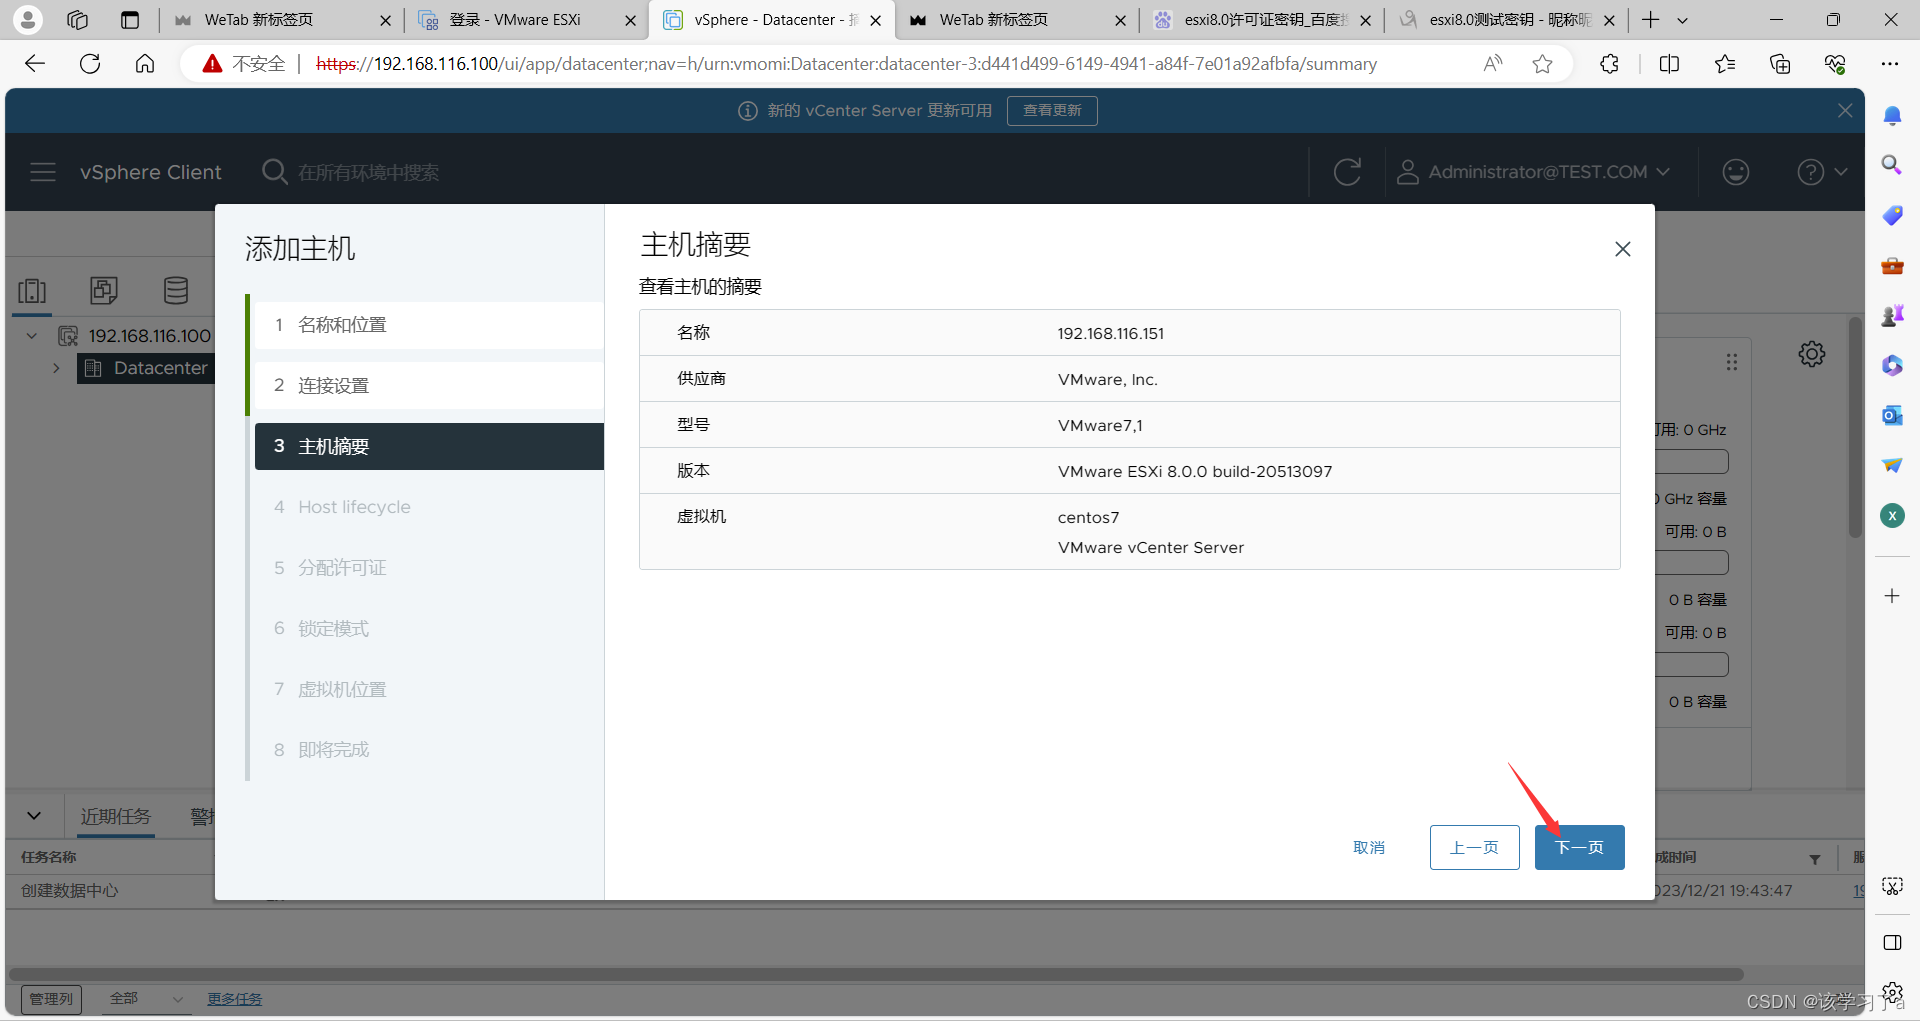Click completion time column filter icon
Viewport: 1920px width, 1021px height.
pos(1814,858)
